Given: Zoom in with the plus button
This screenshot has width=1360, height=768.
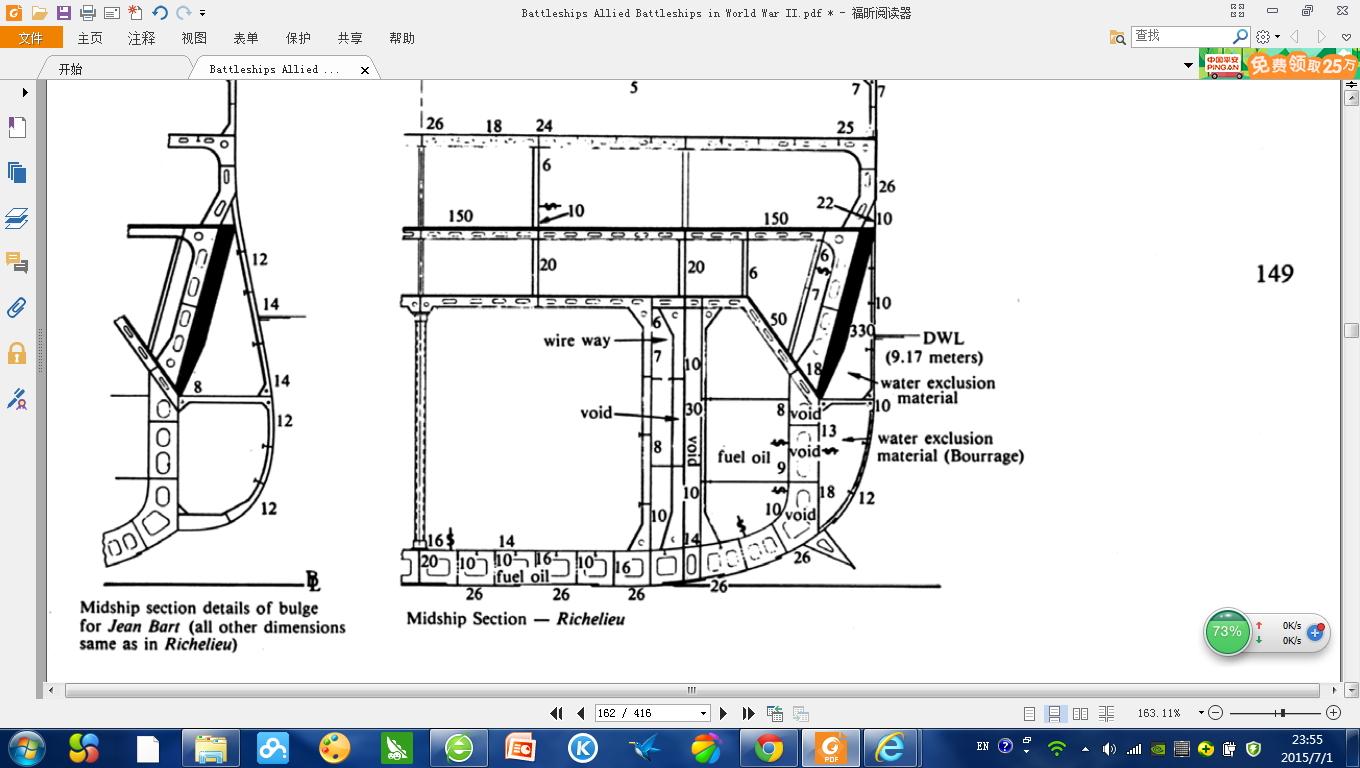Looking at the screenshot, I should [x=1333, y=713].
